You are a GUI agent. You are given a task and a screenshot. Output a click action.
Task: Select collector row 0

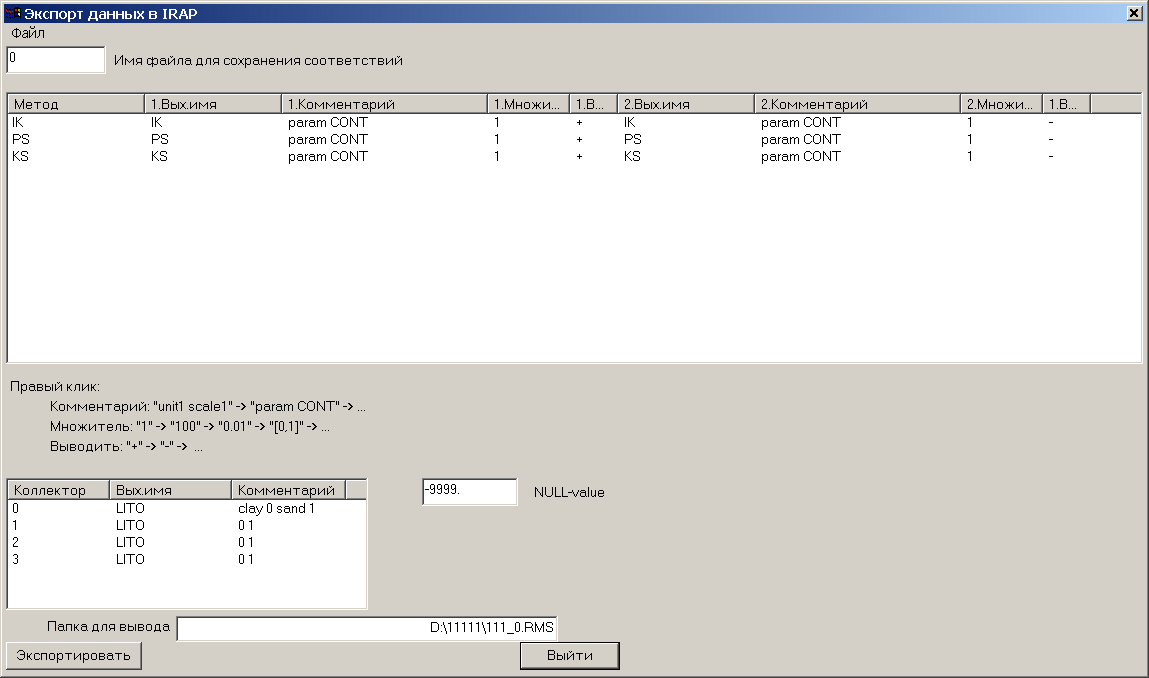point(15,508)
